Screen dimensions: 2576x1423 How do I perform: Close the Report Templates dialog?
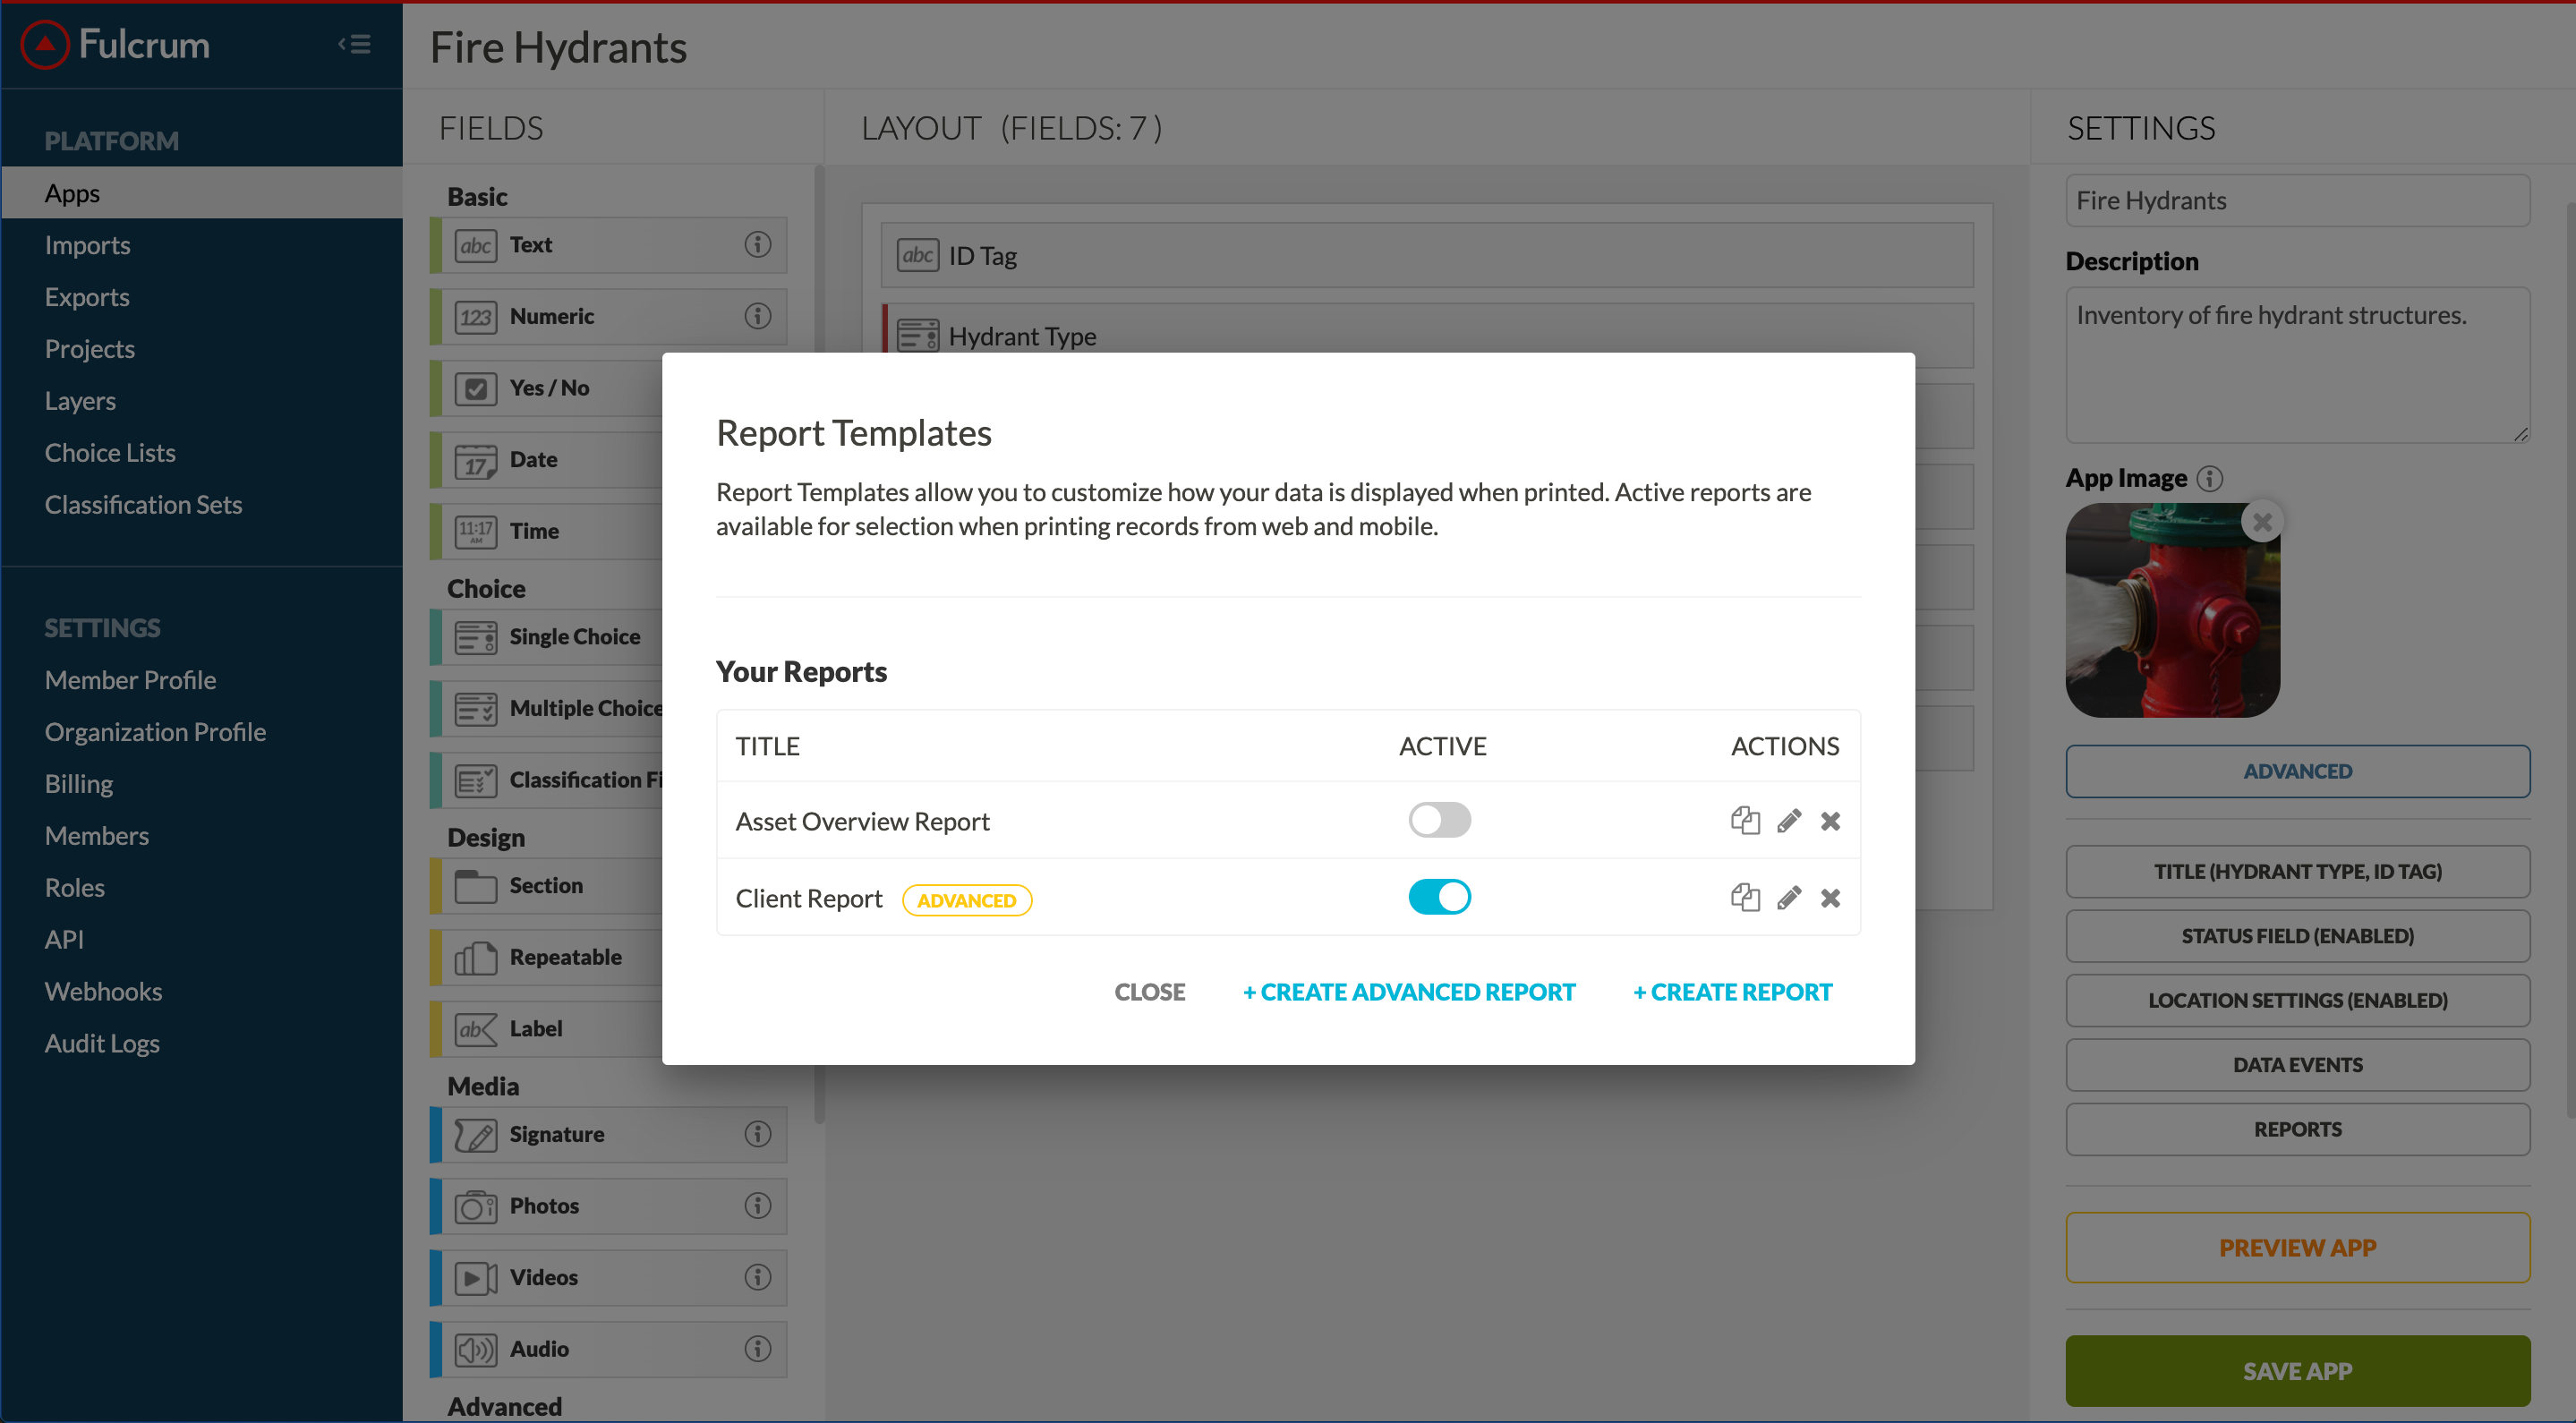(1150, 992)
